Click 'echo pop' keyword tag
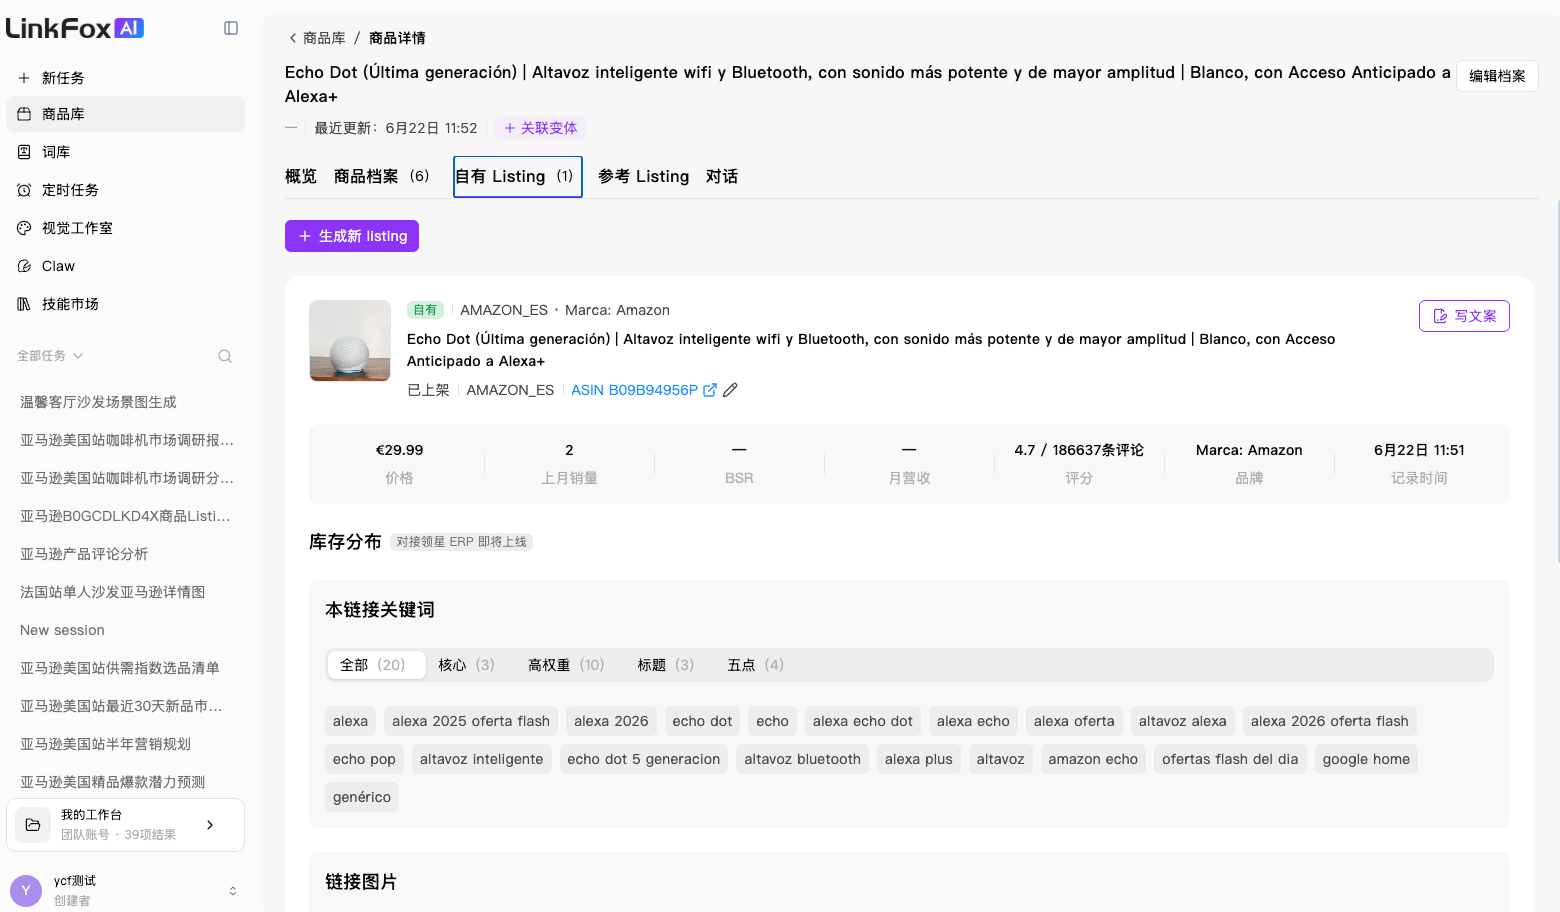Screen dimensions: 1560x912 coord(364,759)
